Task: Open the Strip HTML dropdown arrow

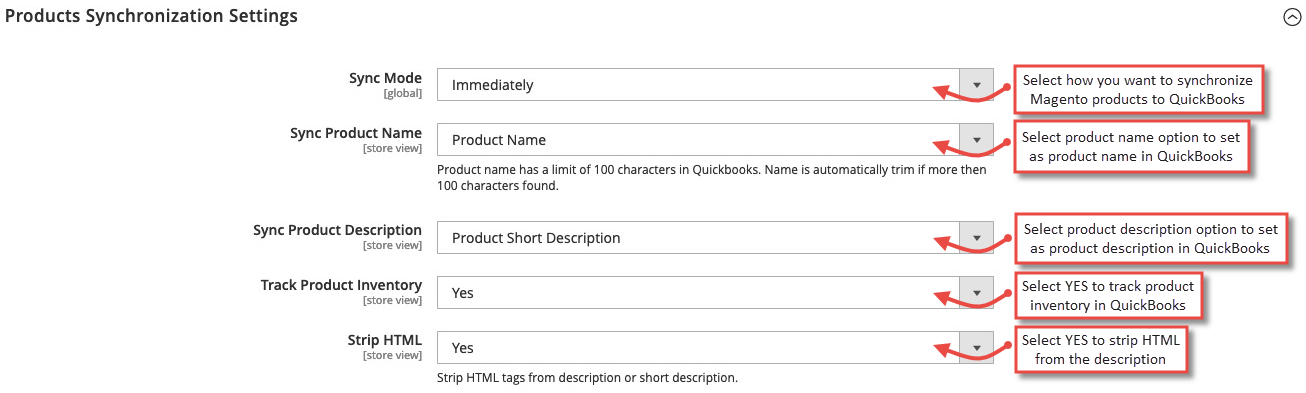Action: [x=977, y=348]
